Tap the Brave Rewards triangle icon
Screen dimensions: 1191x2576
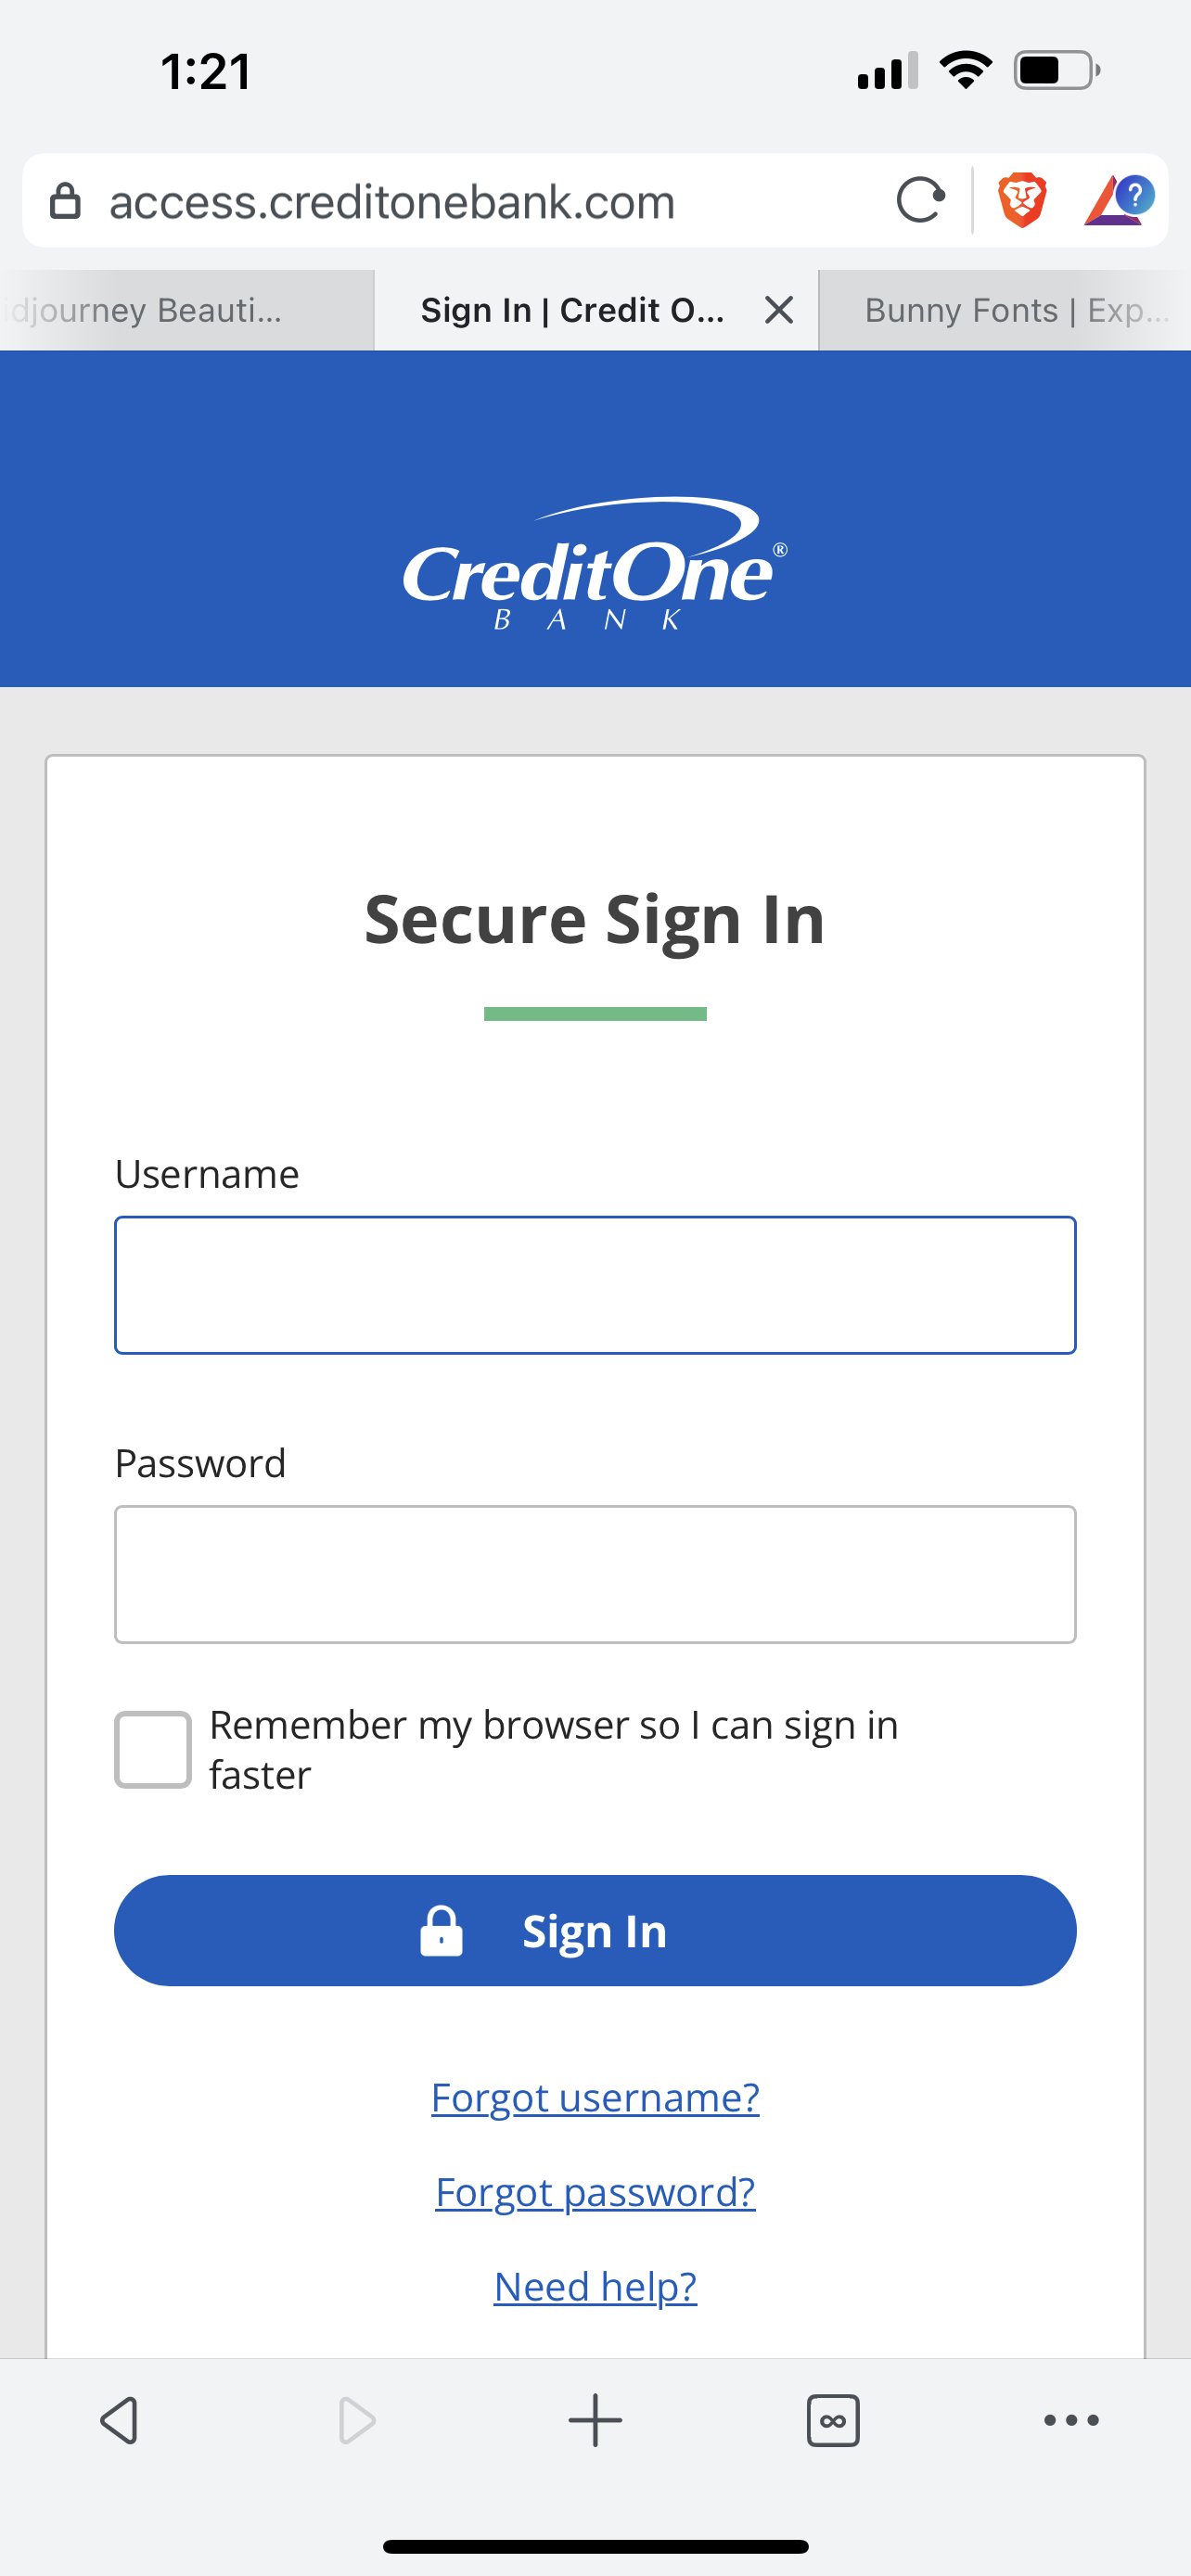tap(1118, 200)
